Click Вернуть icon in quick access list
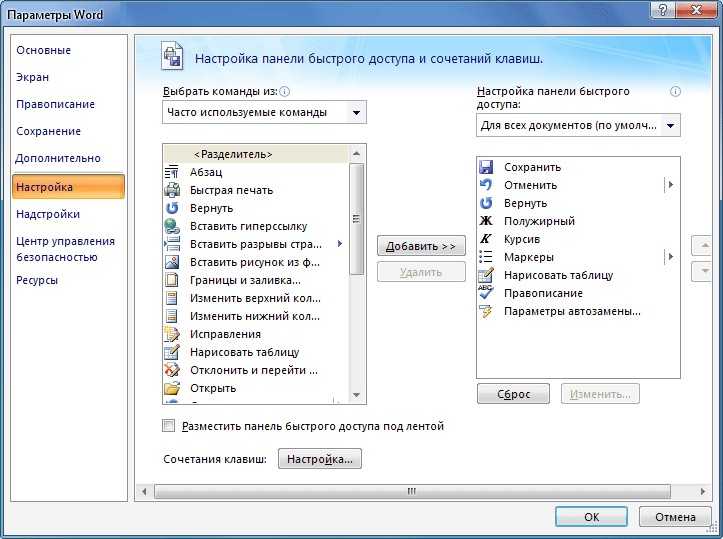 pyautogui.click(x=486, y=203)
